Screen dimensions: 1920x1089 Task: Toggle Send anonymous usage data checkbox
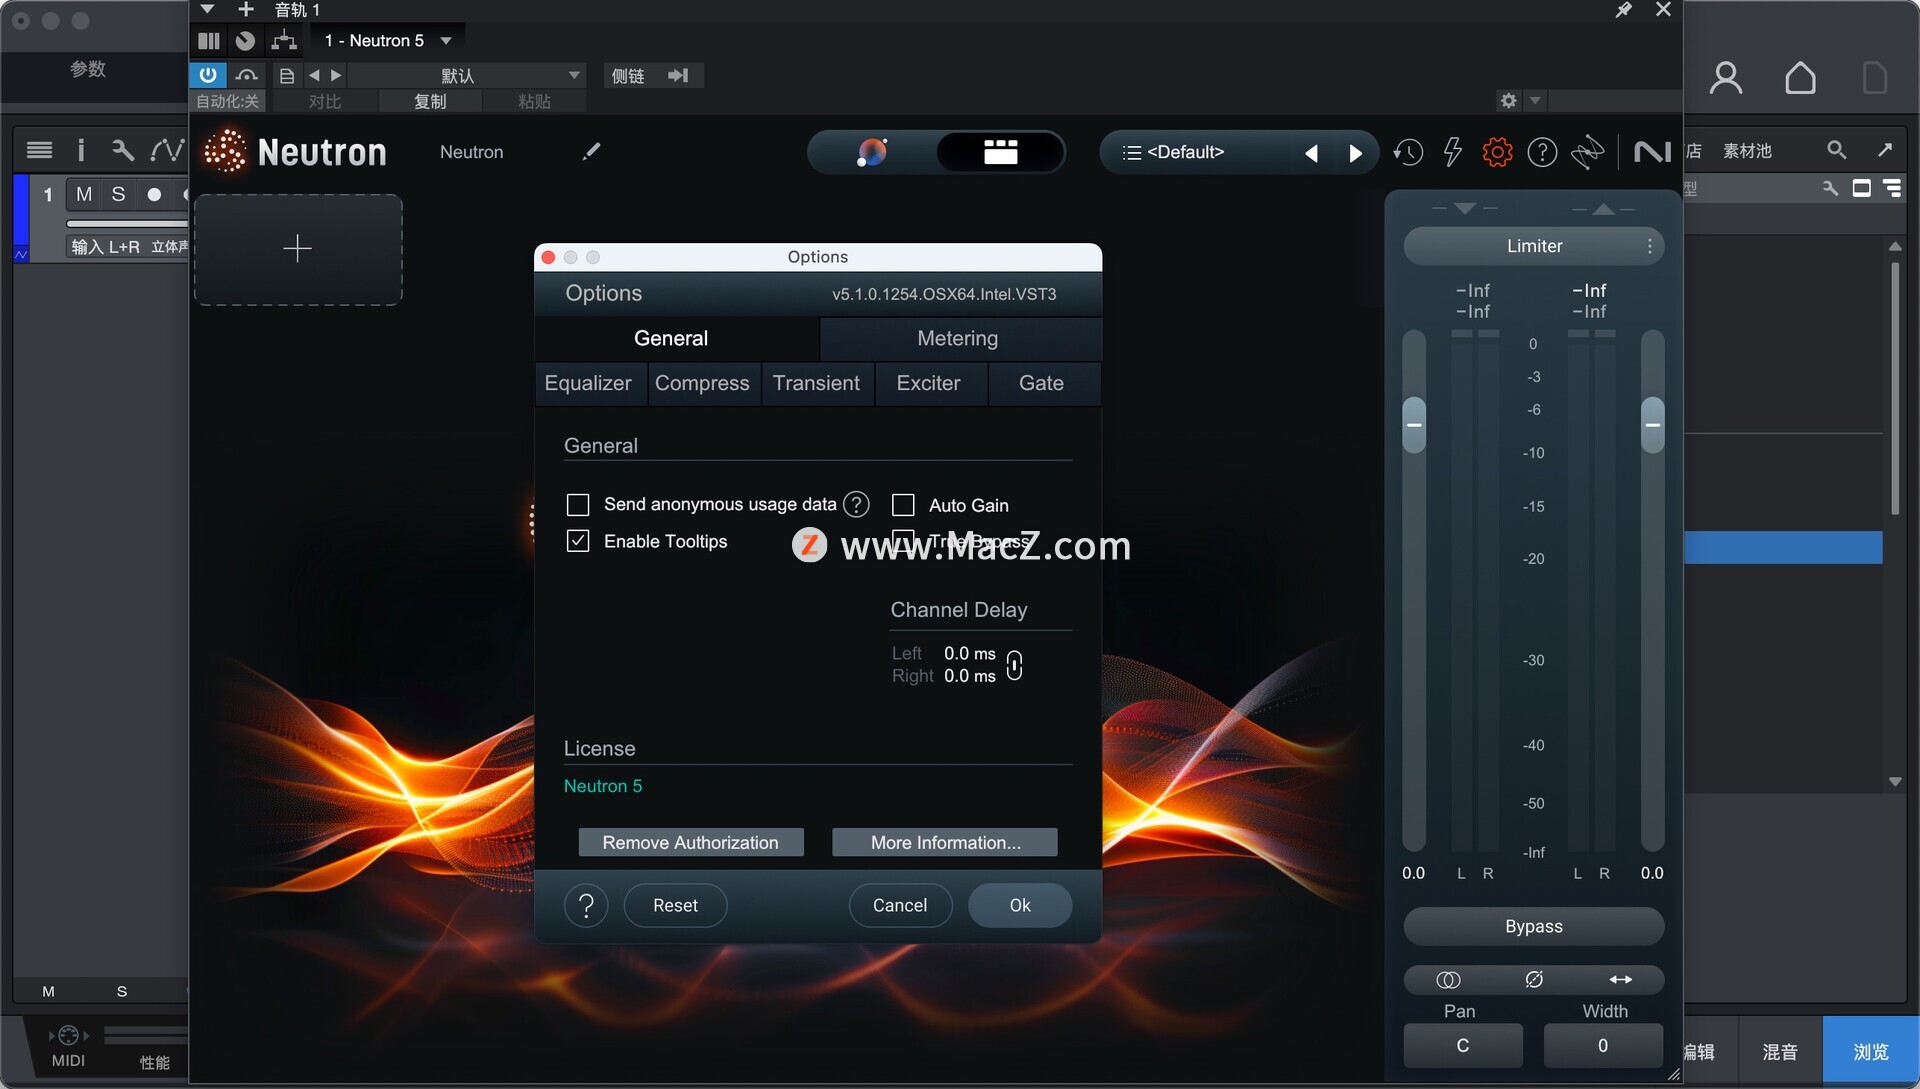[578, 505]
